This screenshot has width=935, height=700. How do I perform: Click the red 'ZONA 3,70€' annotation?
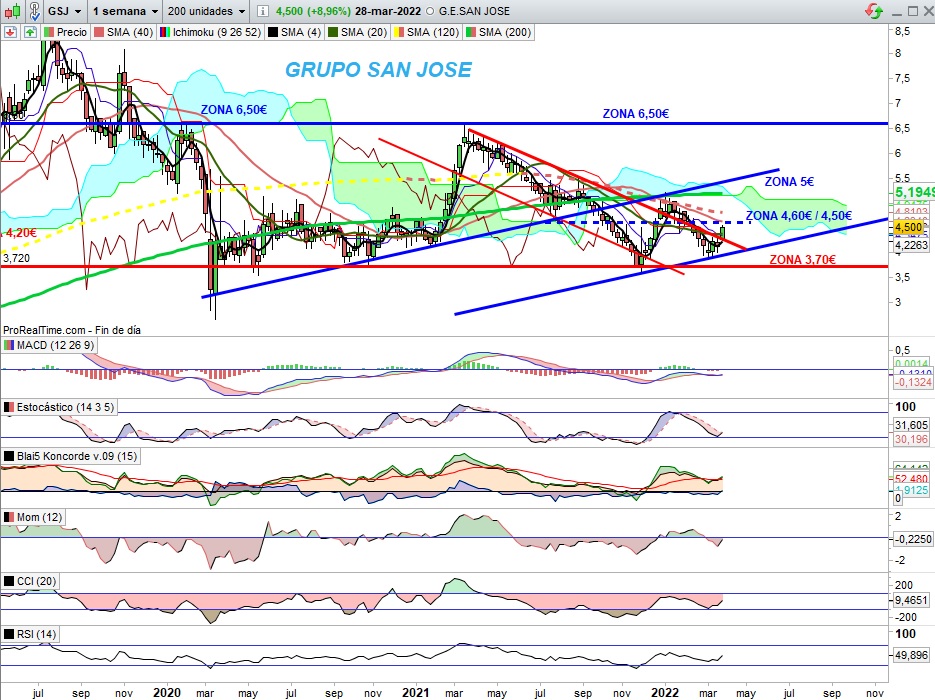[802, 259]
